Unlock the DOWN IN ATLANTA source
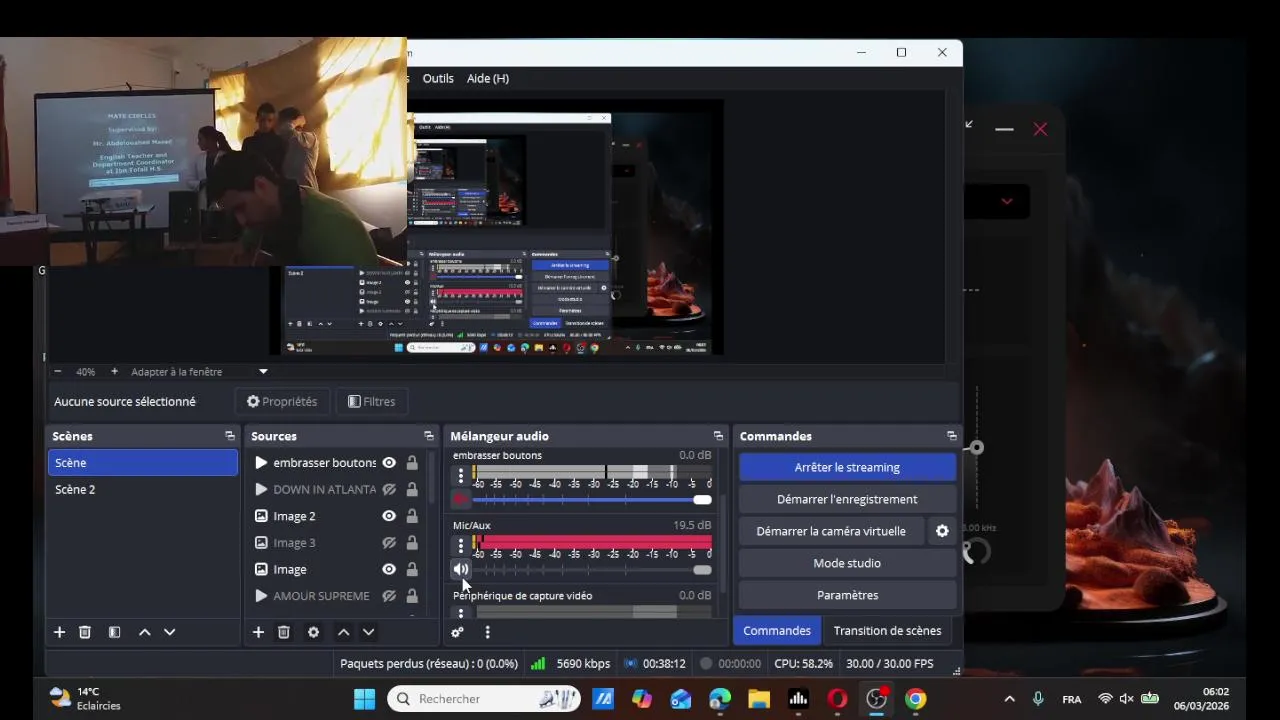The width and height of the screenshot is (1280, 720). pos(412,489)
